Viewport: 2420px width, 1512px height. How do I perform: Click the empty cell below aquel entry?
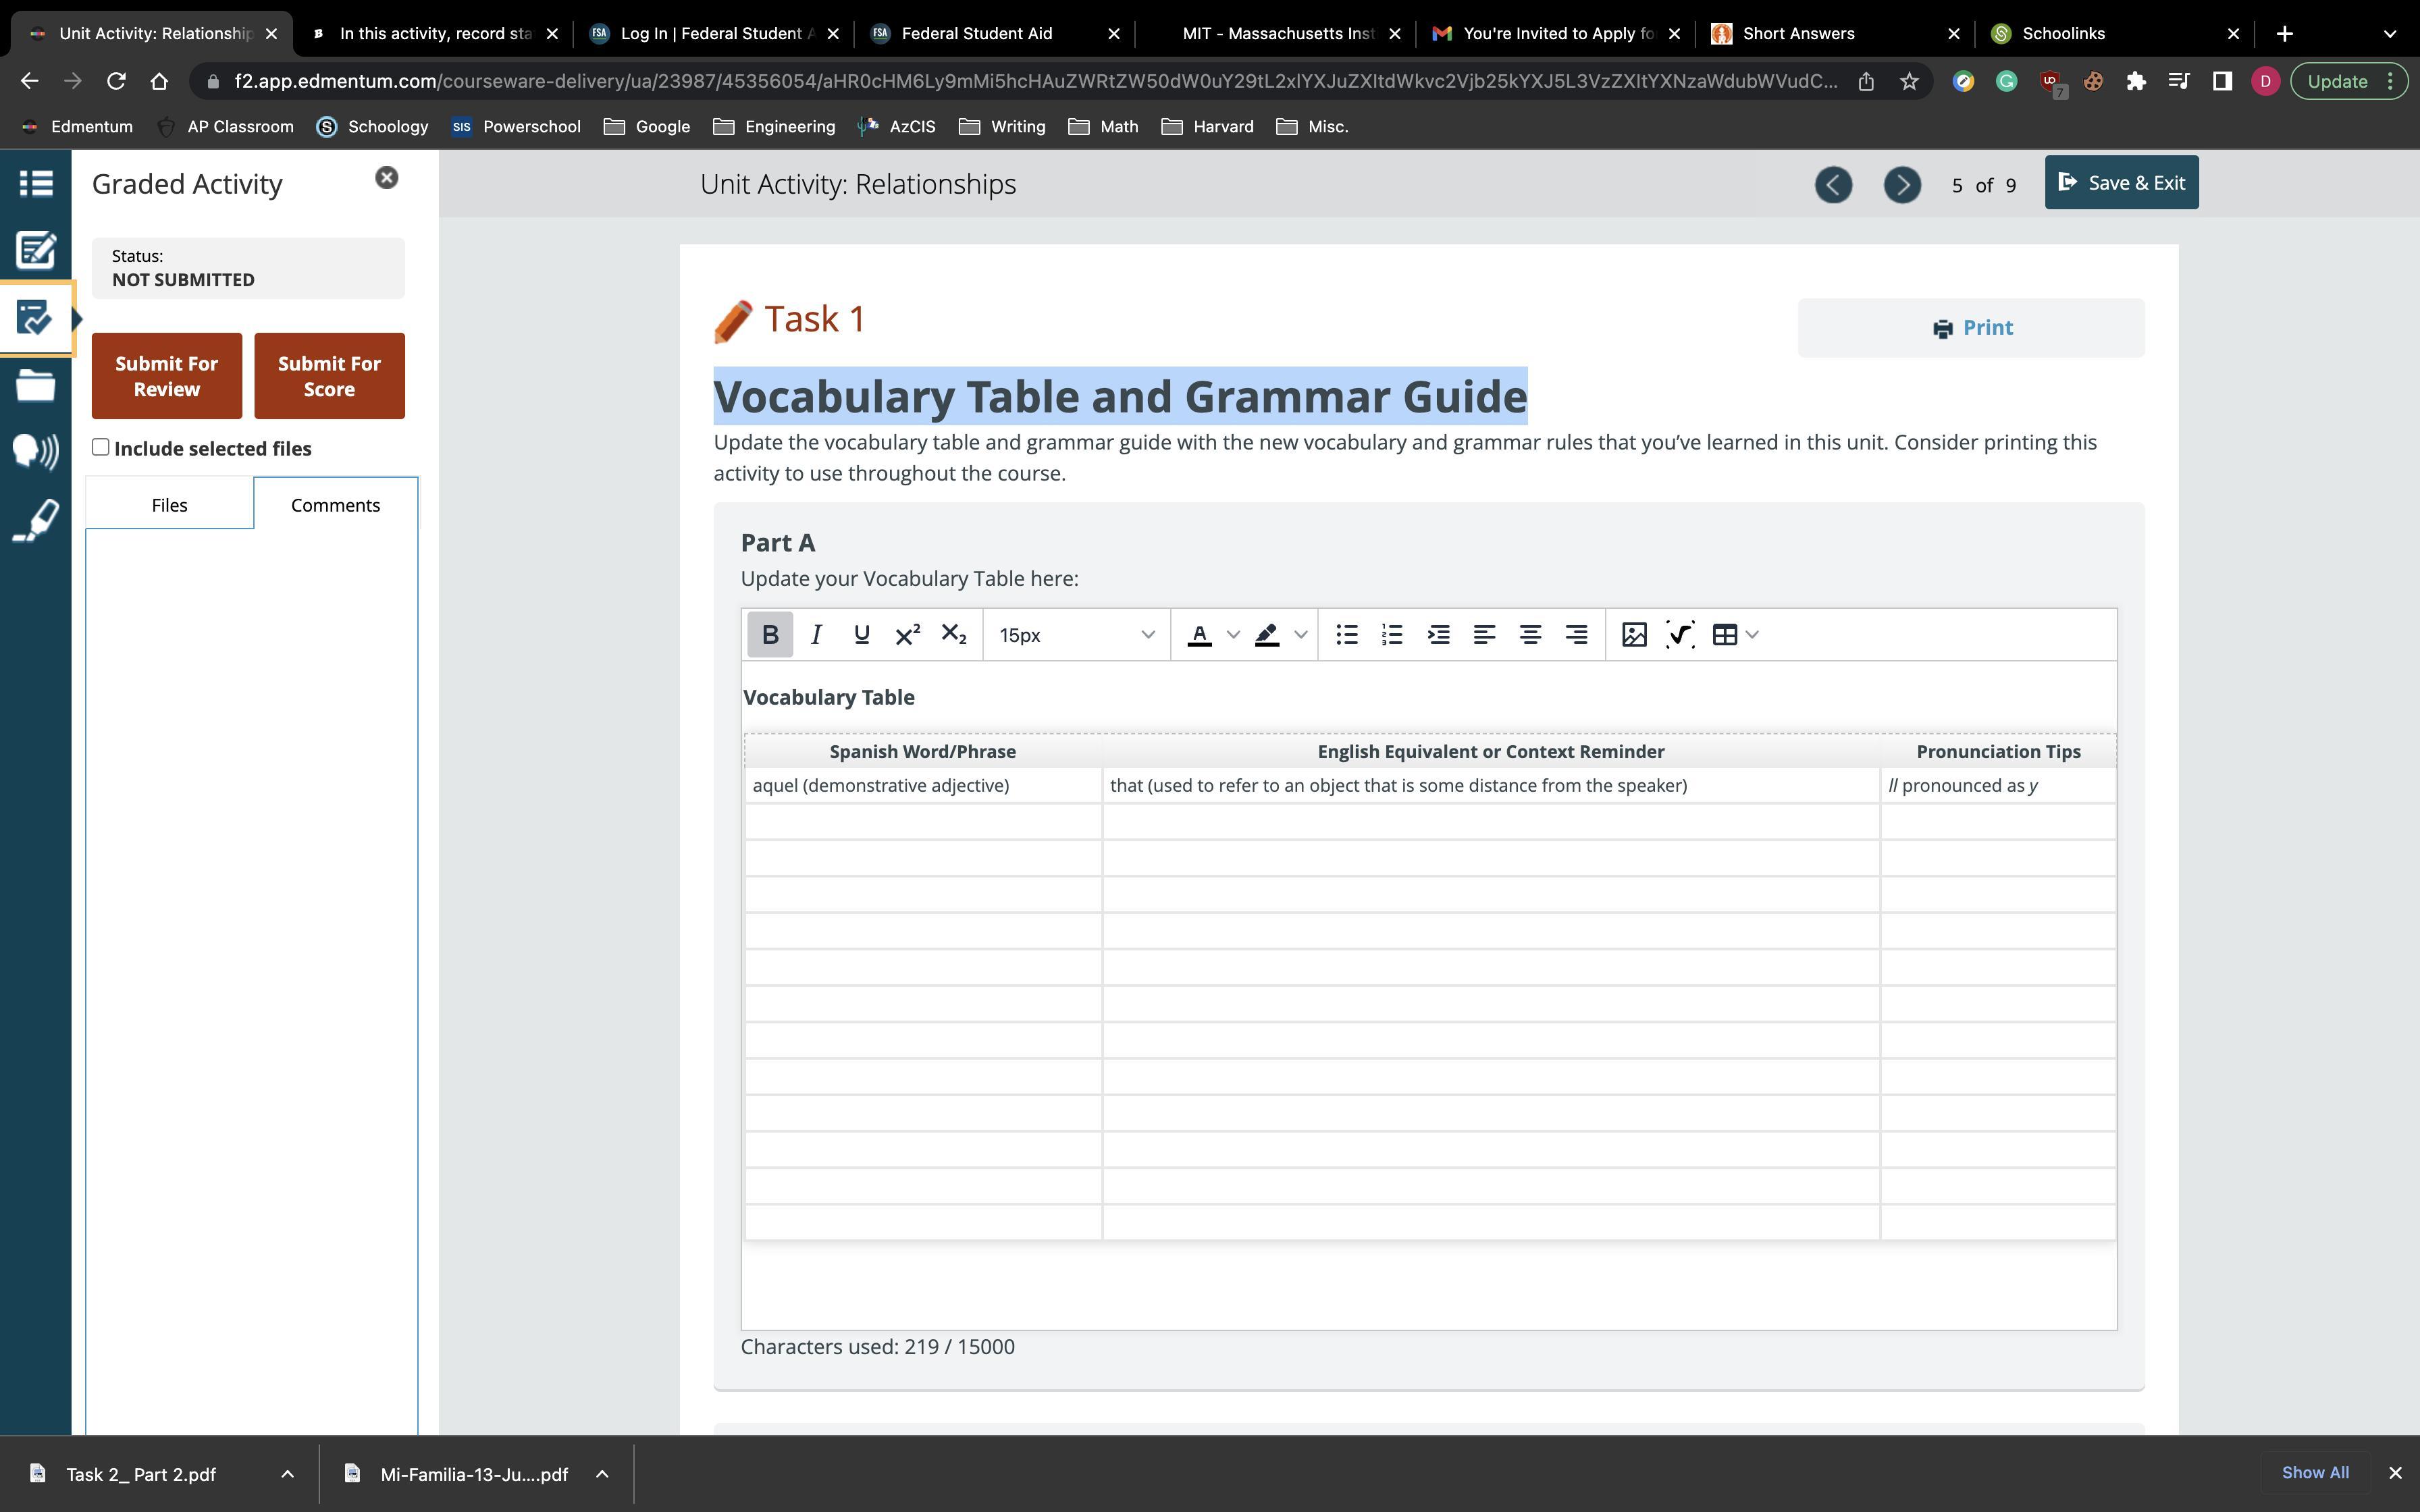[x=922, y=822]
